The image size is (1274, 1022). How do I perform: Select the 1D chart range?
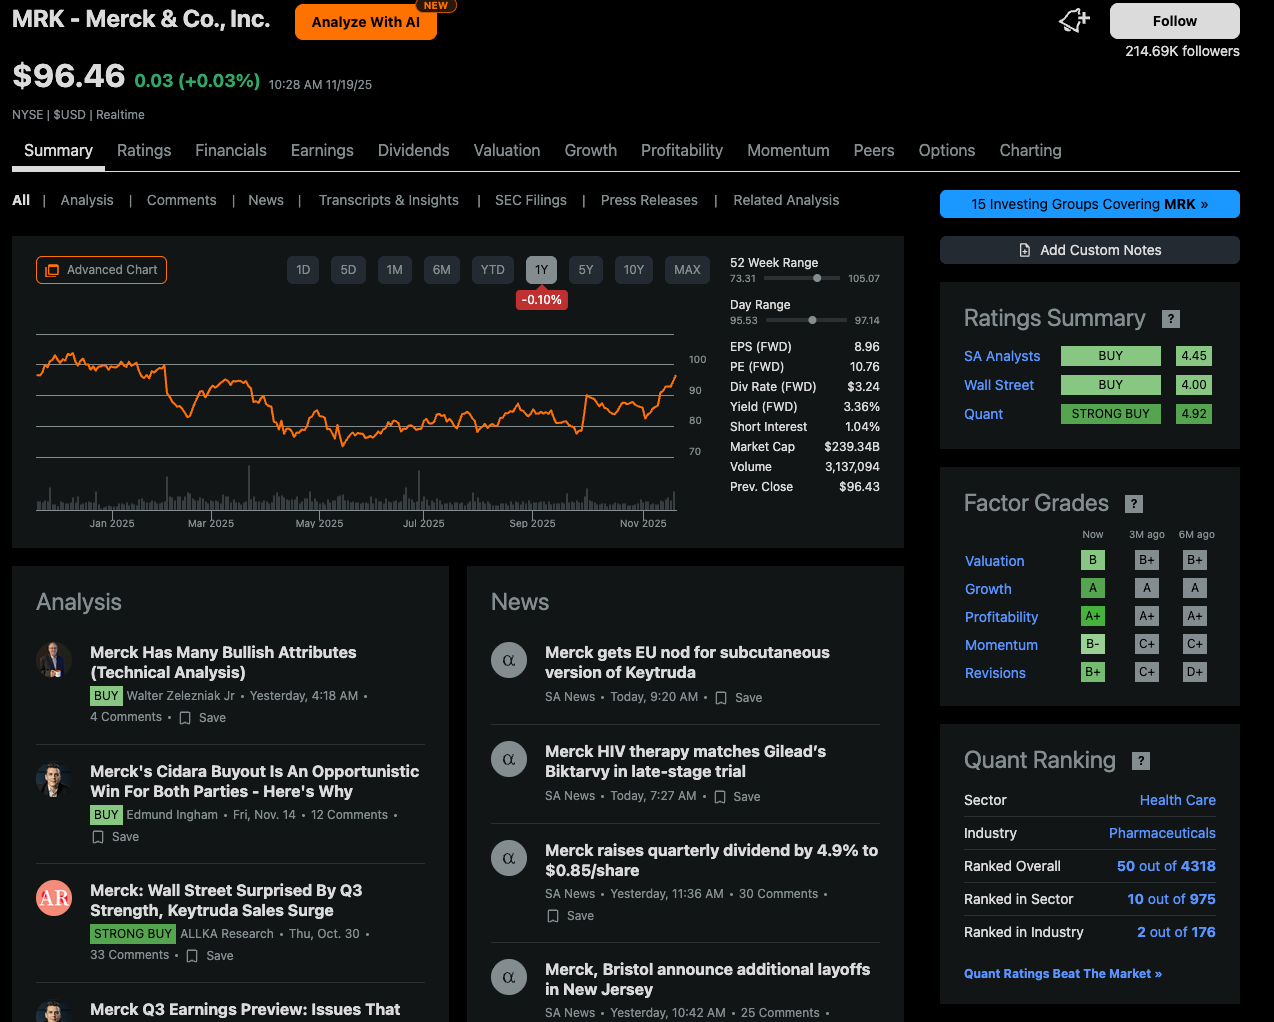(x=303, y=270)
